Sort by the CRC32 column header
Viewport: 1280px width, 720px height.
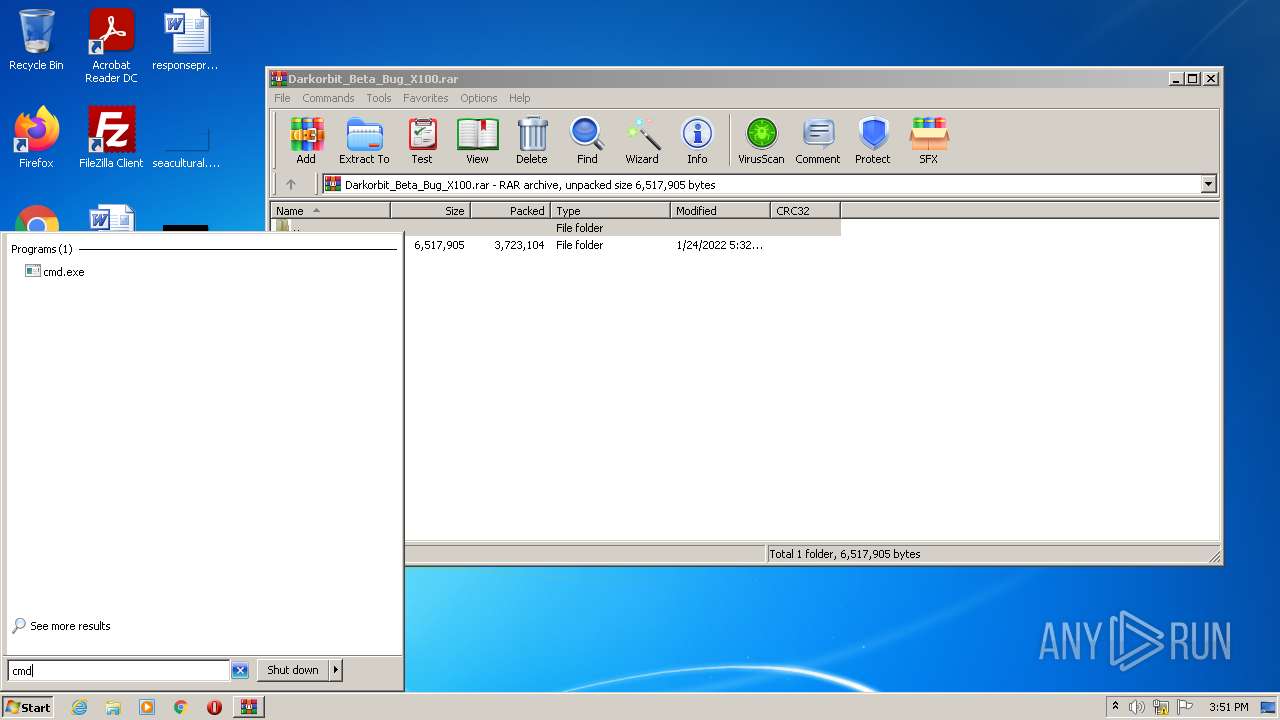805,211
